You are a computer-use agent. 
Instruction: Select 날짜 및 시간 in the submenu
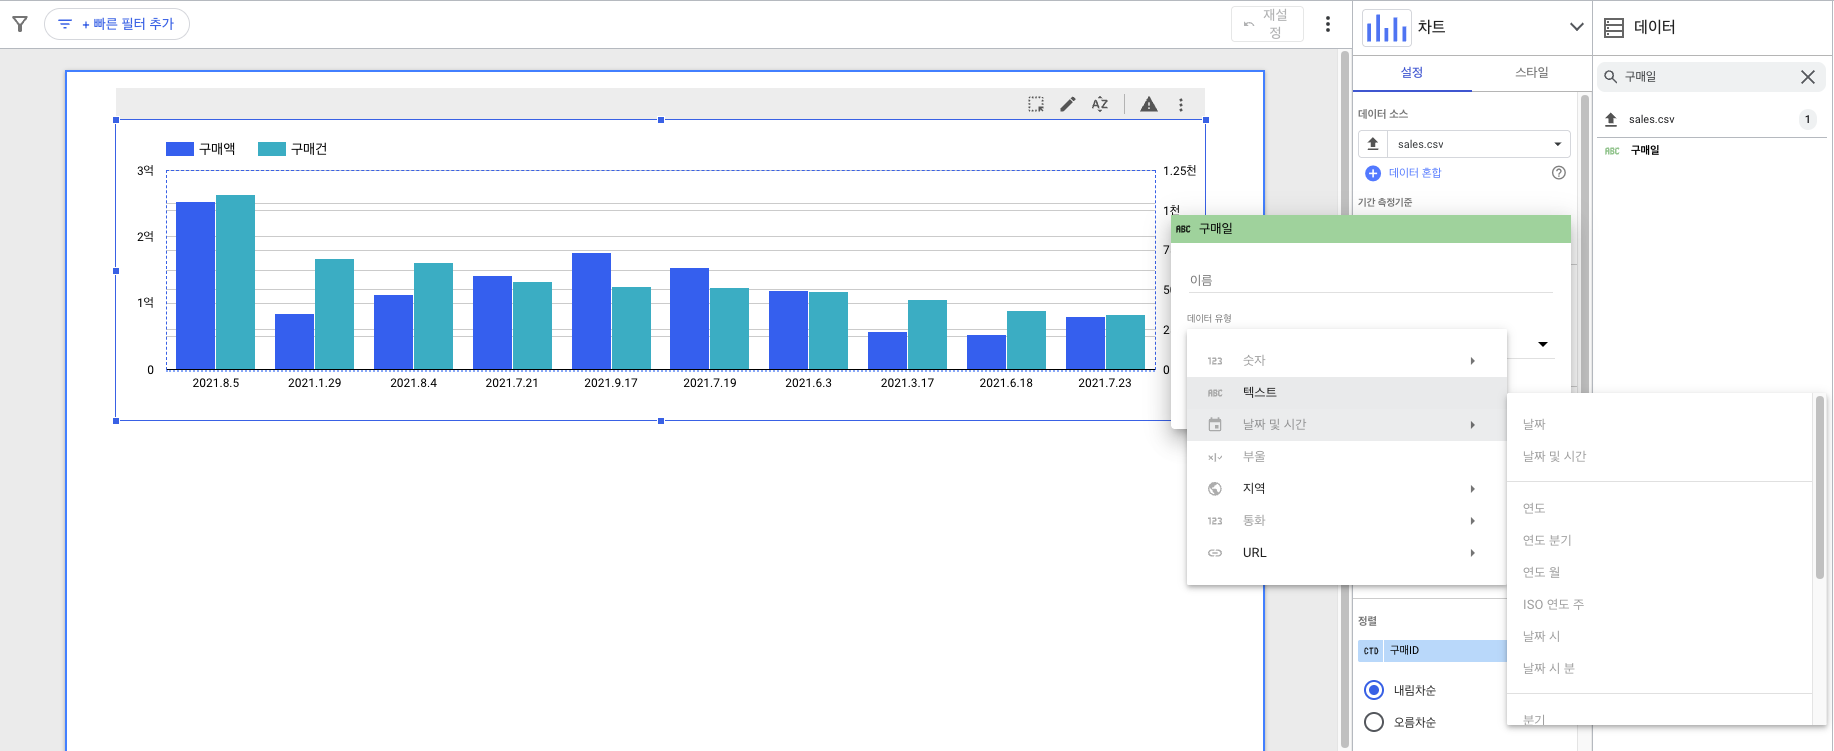(1660, 457)
